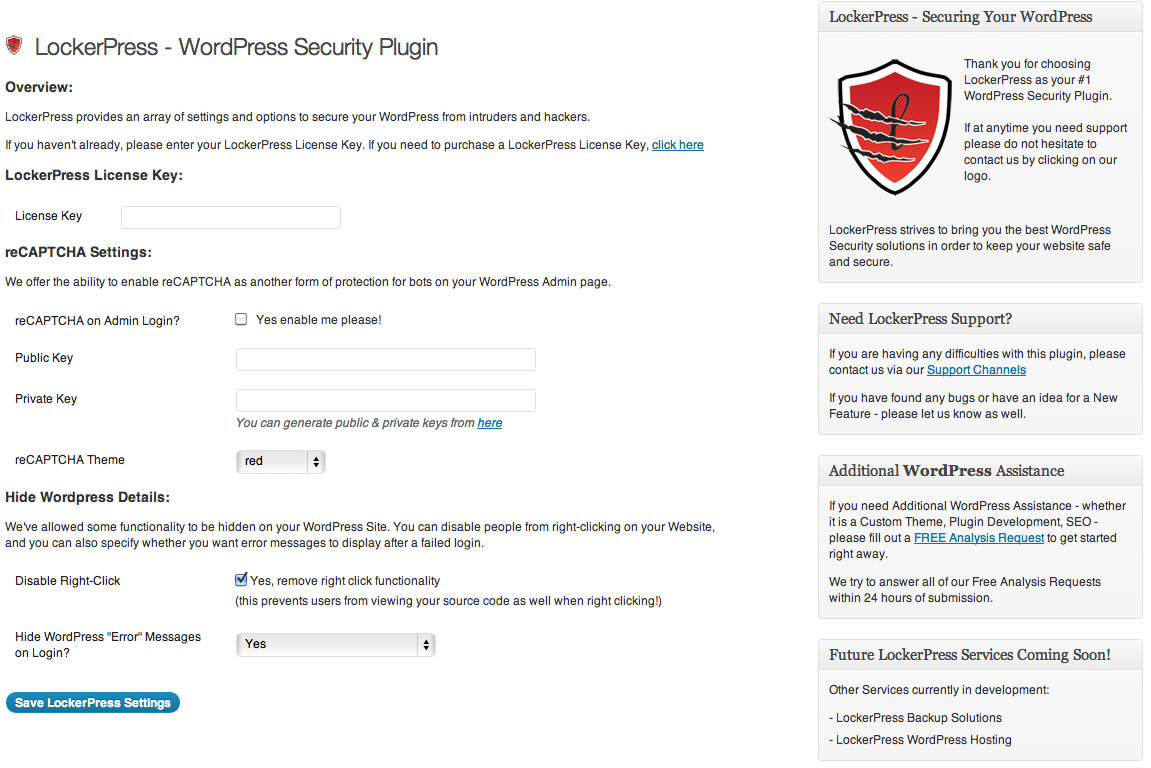Uncheck the Disable Right-Click checkbox

tap(241, 580)
